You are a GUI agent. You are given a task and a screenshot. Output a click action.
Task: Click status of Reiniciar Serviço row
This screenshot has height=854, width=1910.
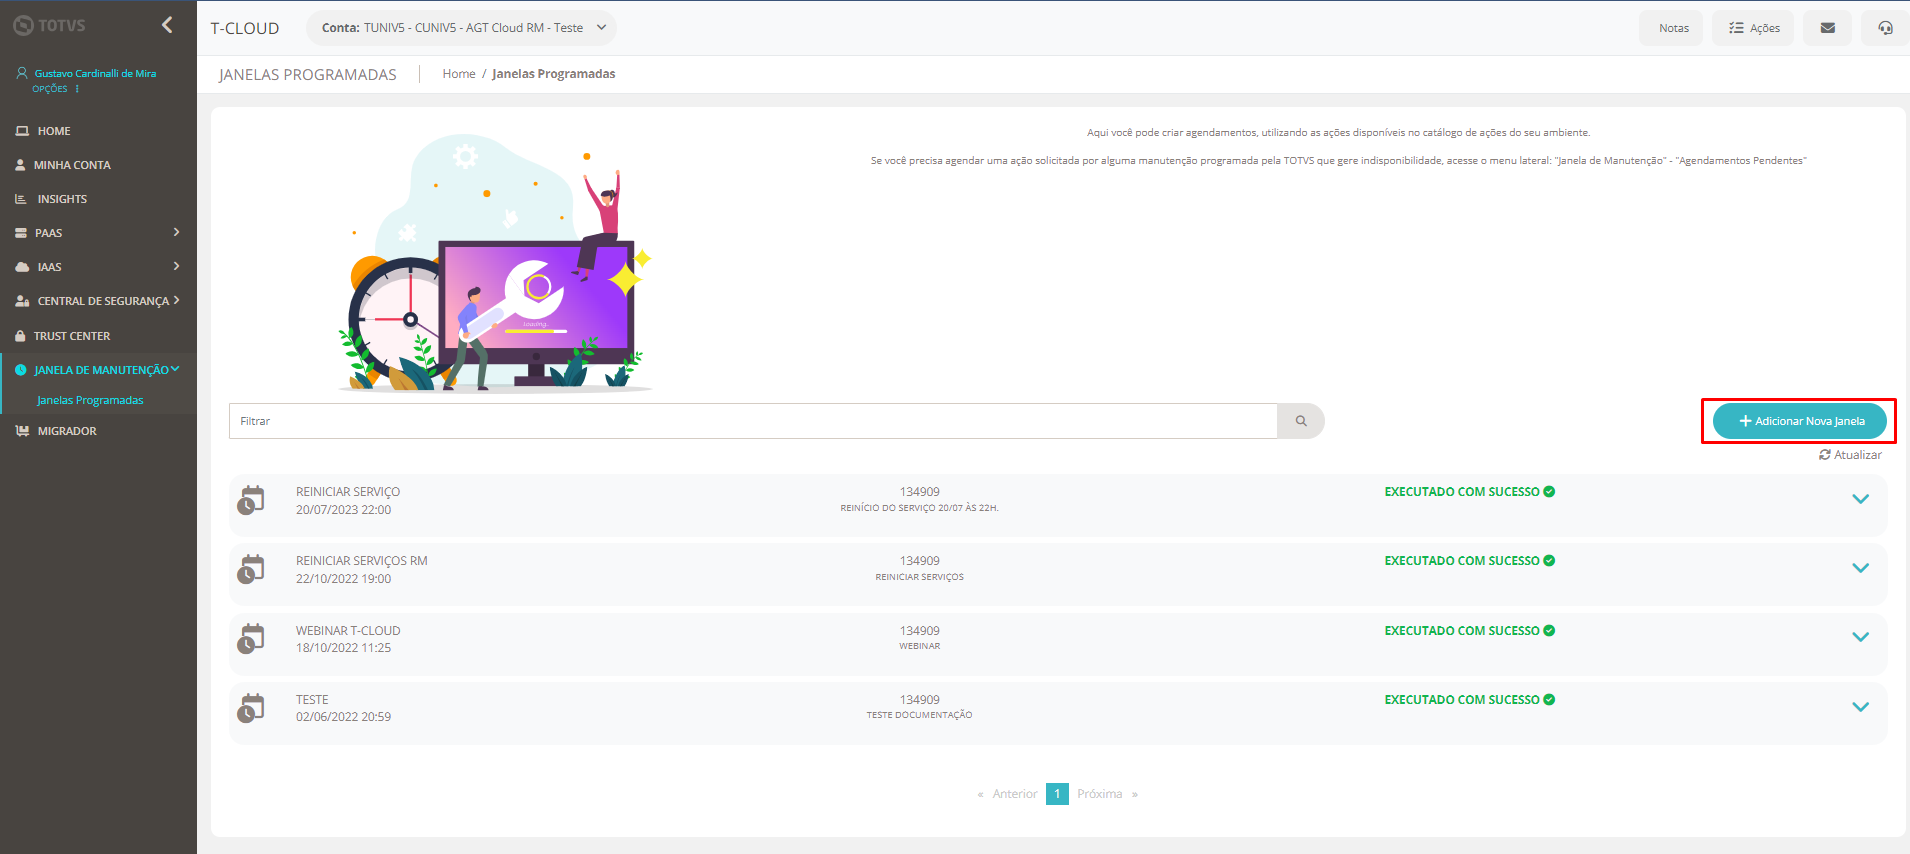[x=1469, y=492]
